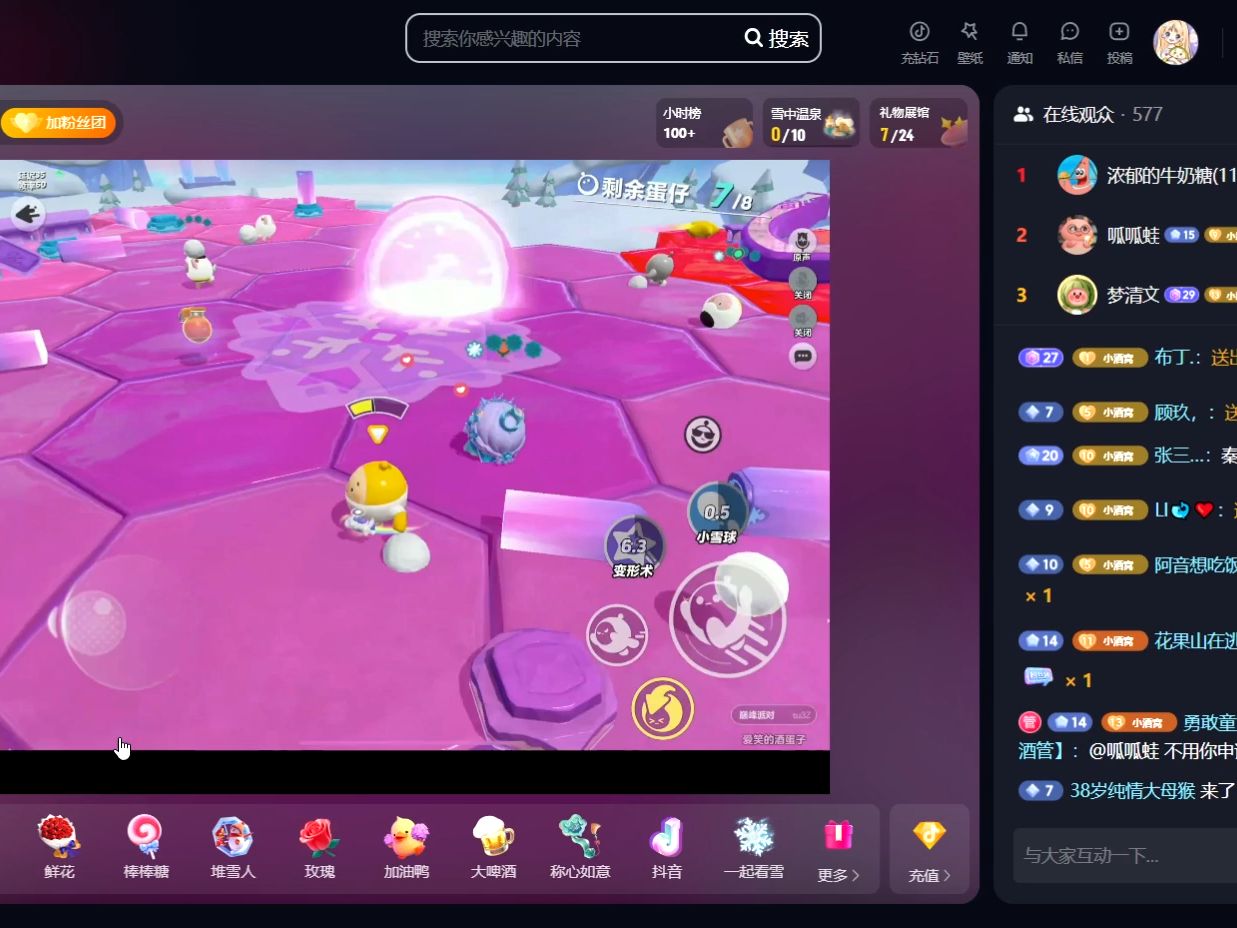Click the 投稿 upload icon
This screenshot has height=928, width=1237.
1119,43
